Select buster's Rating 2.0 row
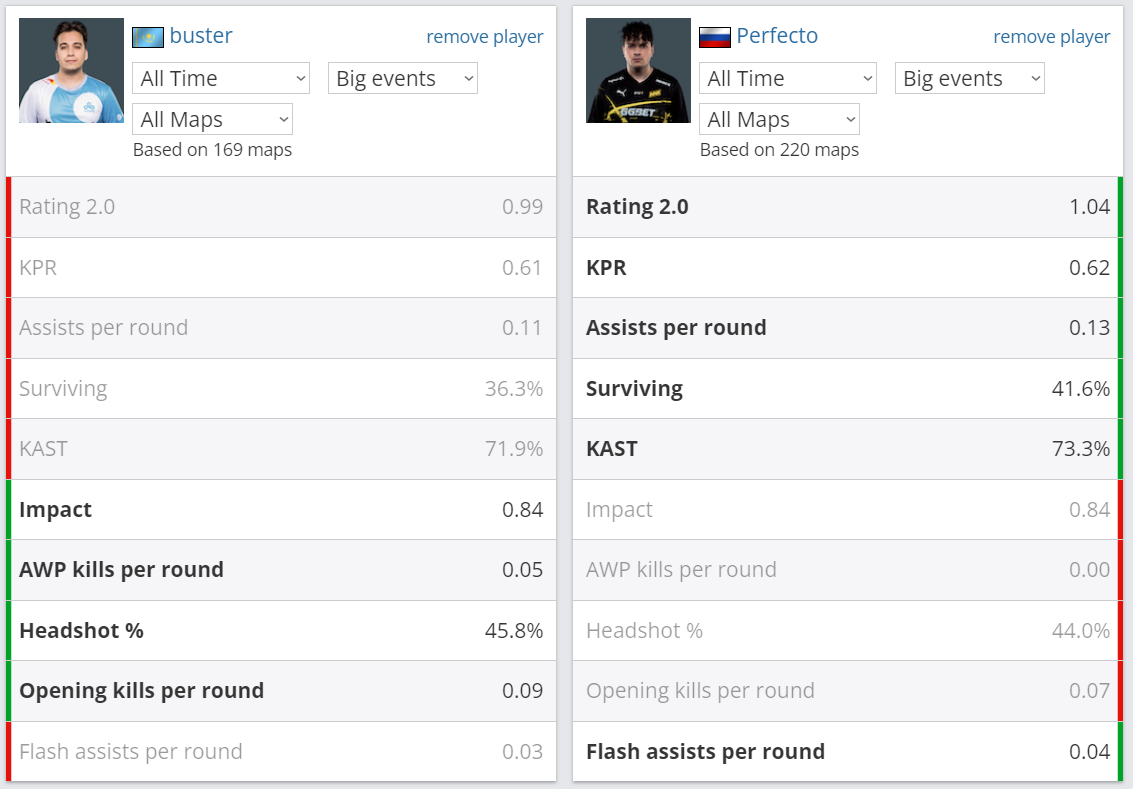The image size is (1133, 789). 281,207
